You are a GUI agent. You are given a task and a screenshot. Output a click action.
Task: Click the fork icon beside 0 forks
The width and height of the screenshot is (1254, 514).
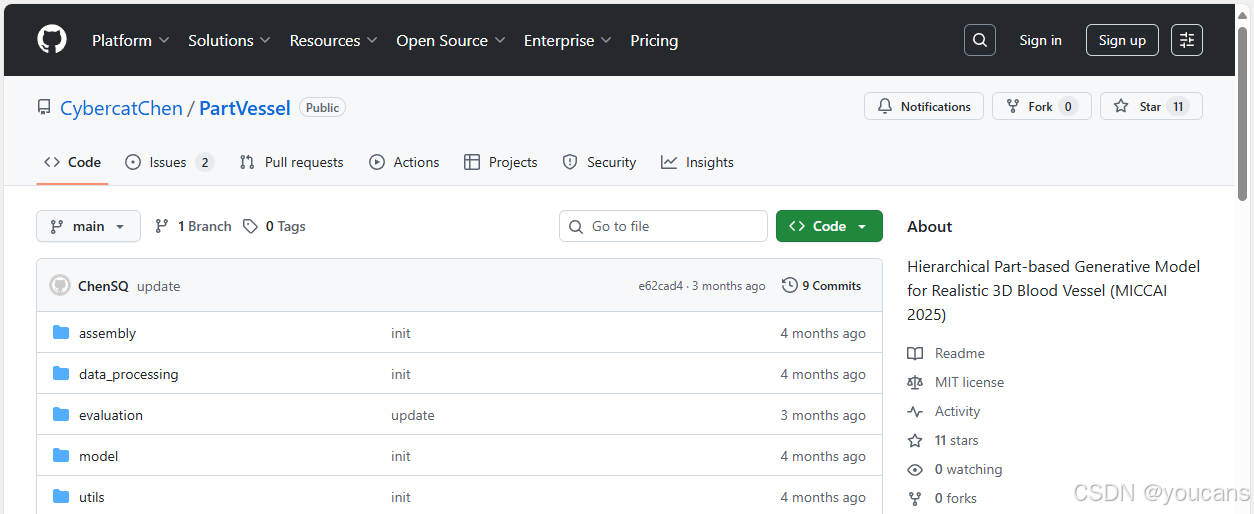pyautogui.click(x=915, y=498)
